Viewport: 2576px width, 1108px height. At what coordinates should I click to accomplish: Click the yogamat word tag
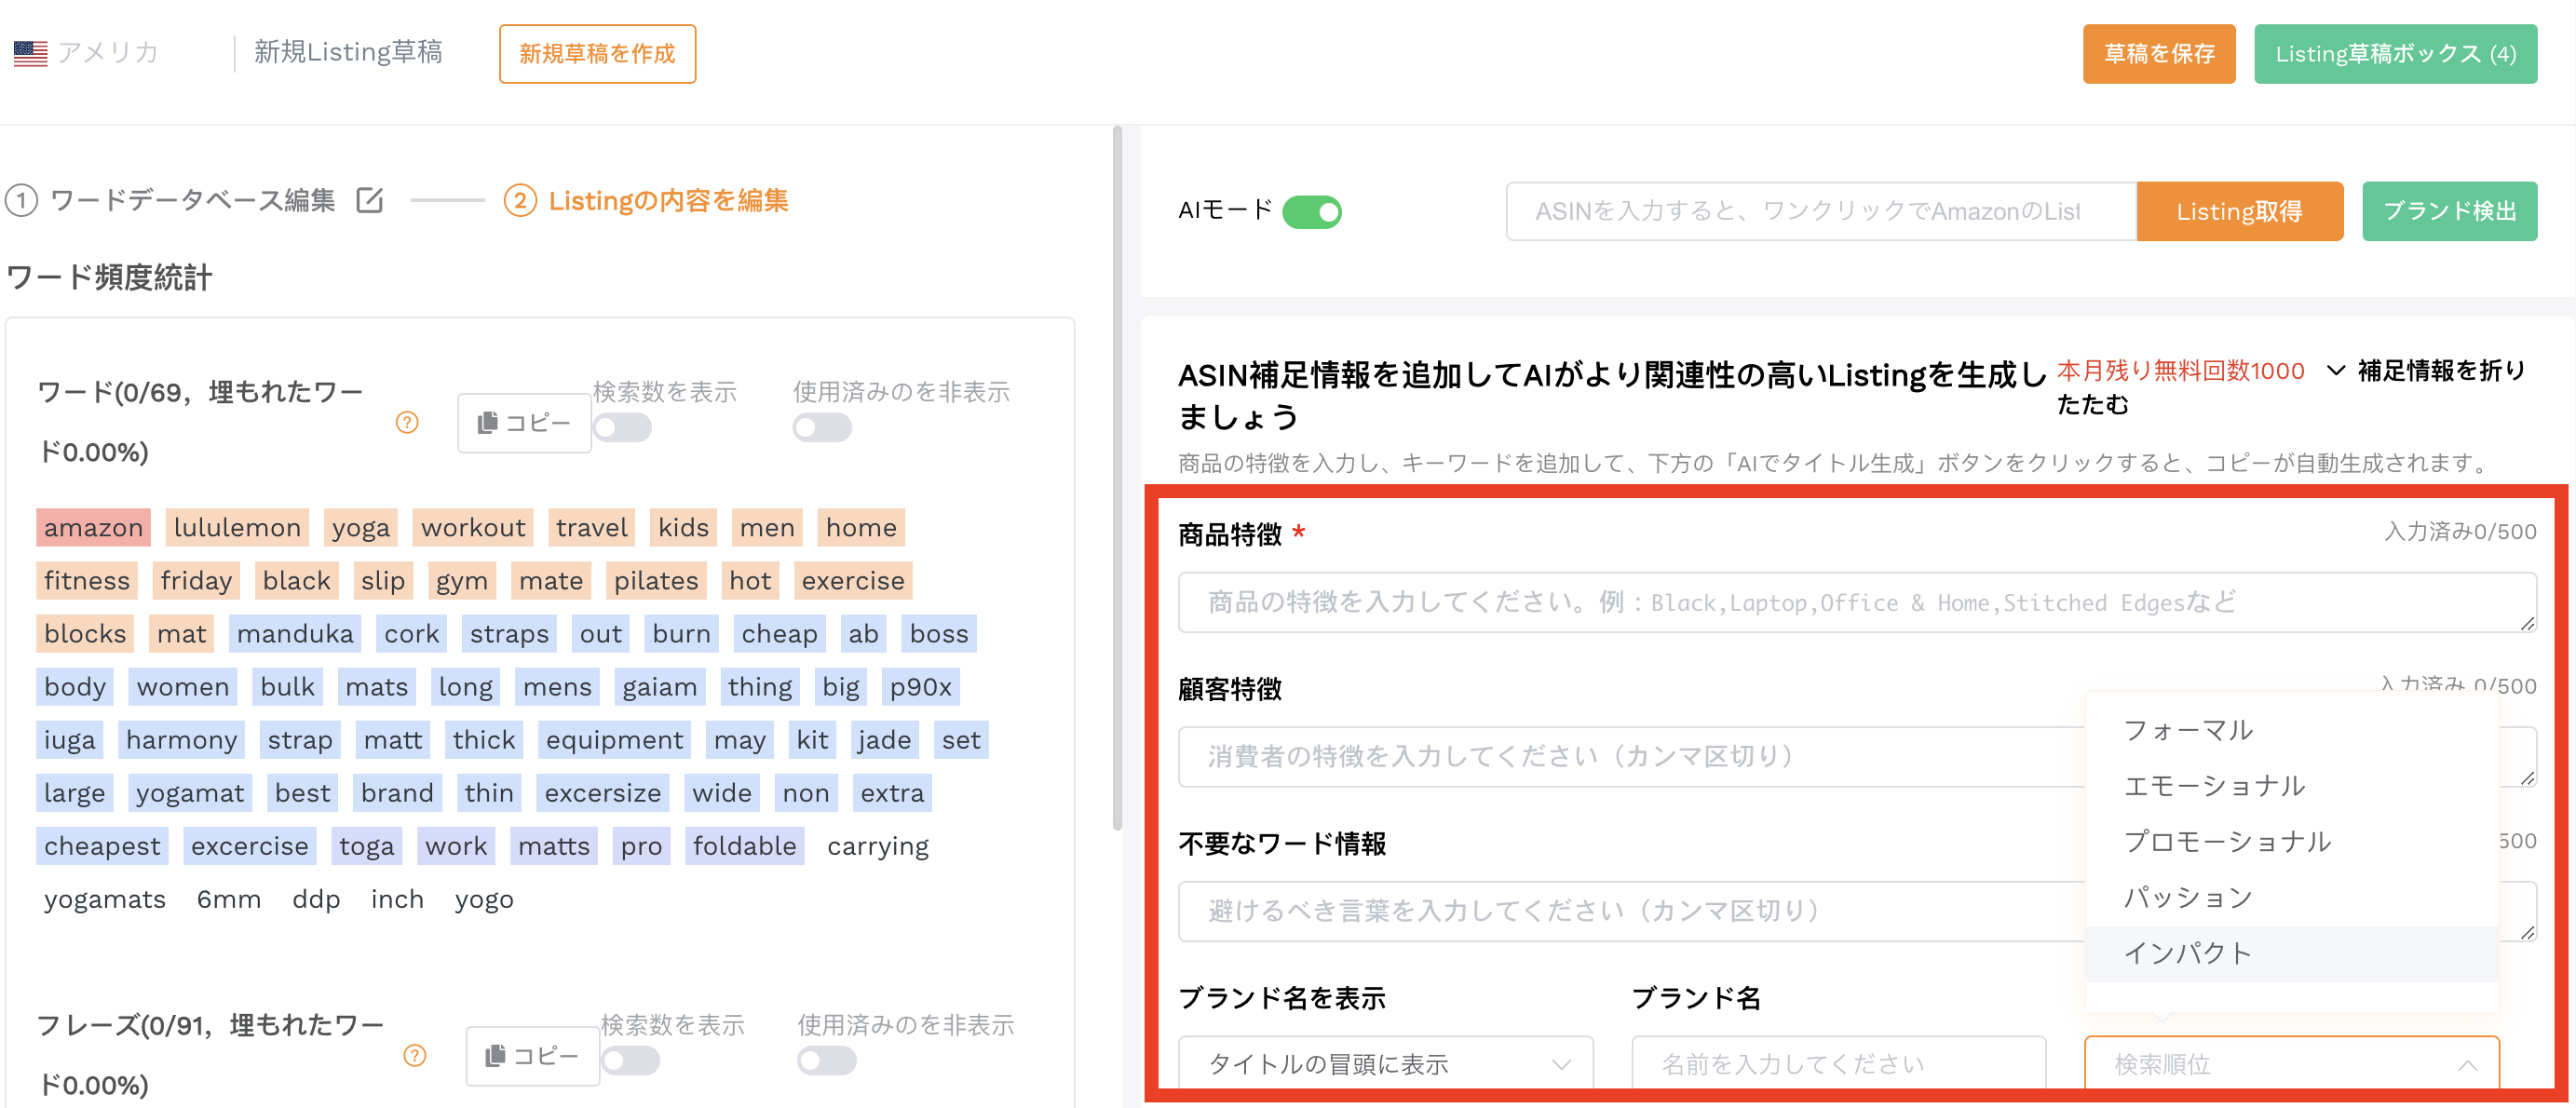(190, 793)
